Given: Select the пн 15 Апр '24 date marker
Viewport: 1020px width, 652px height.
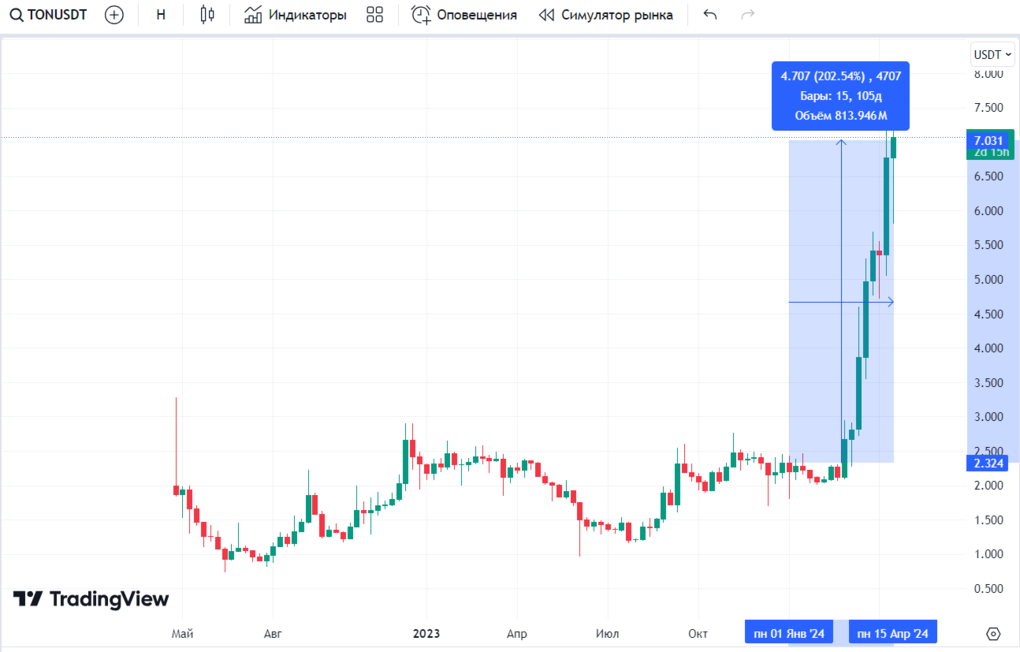Looking at the screenshot, I should [x=893, y=634].
